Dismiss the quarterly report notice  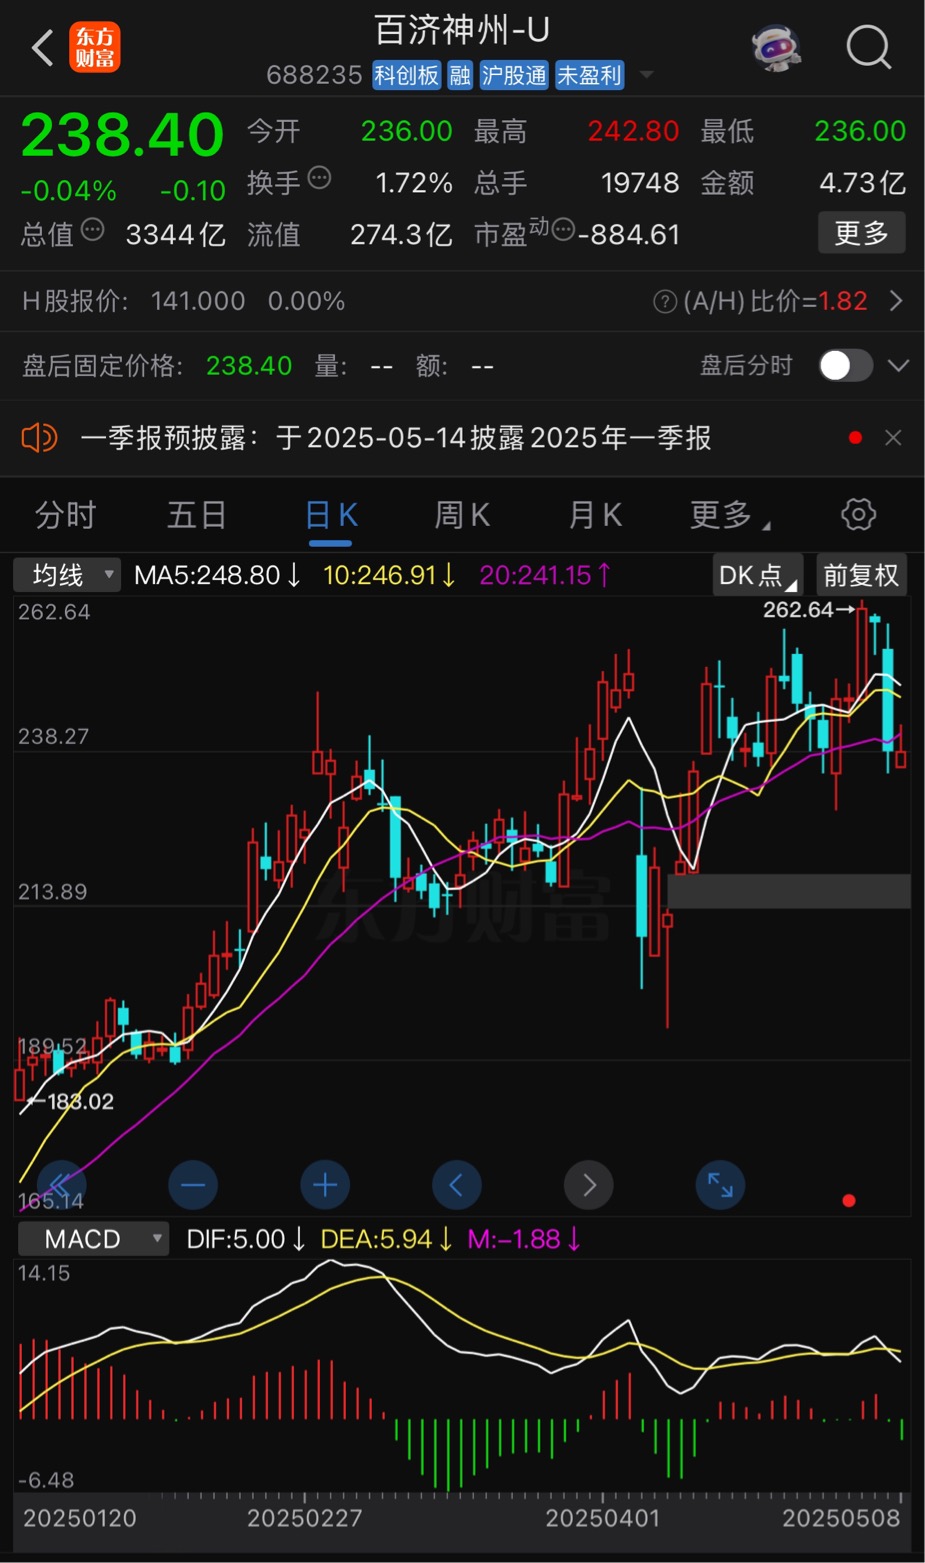893,438
